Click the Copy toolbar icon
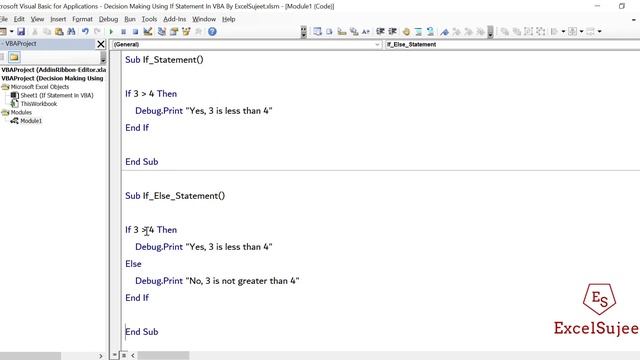This screenshot has width=640, height=360. click(47, 31)
